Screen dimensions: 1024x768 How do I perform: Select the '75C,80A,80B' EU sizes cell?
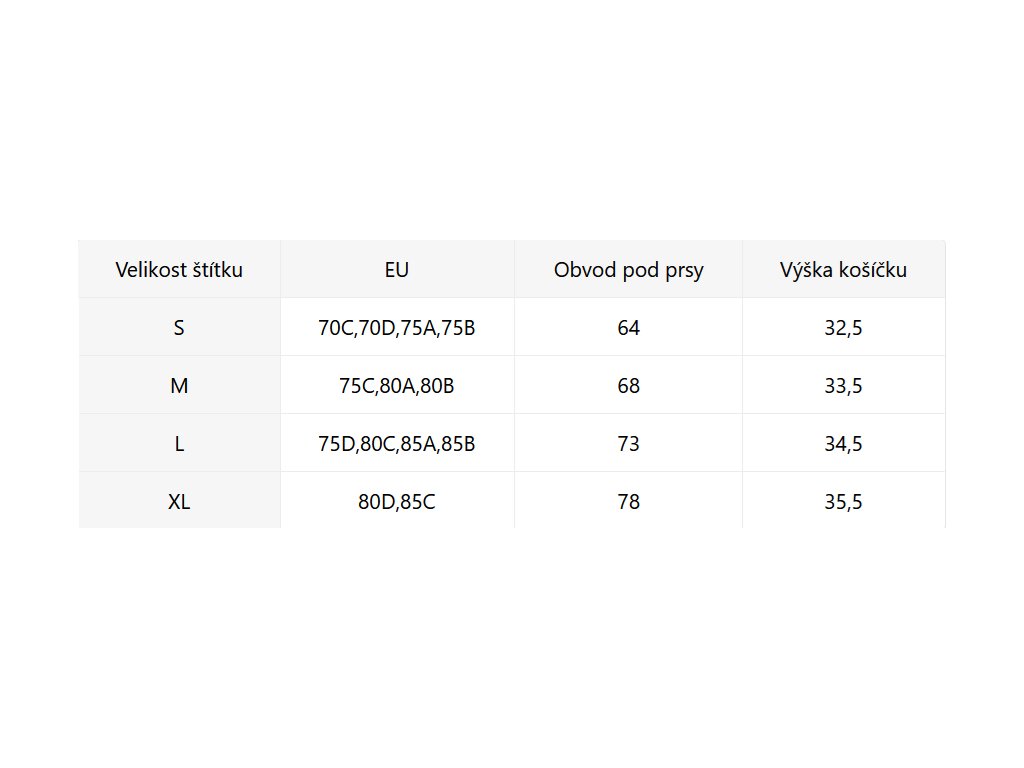click(x=397, y=385)
